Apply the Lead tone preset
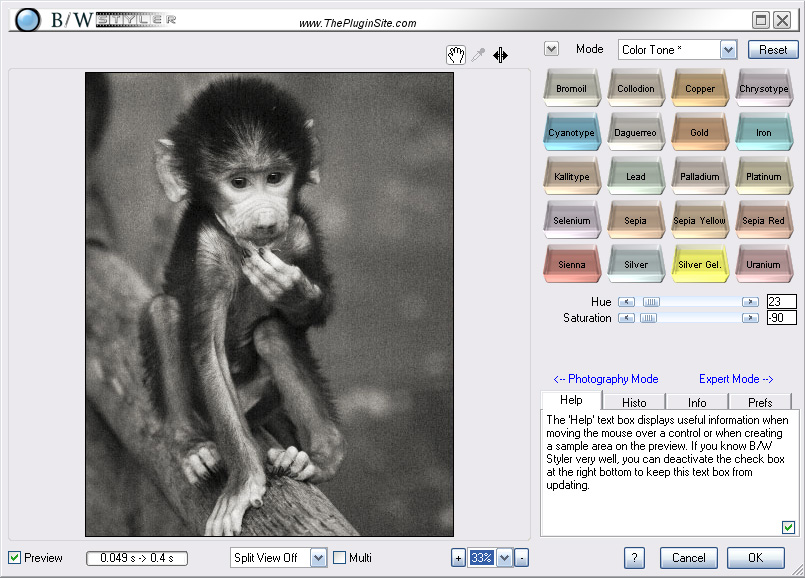The width and height of the screenshot is (805, 578). [x=636, y=176]
